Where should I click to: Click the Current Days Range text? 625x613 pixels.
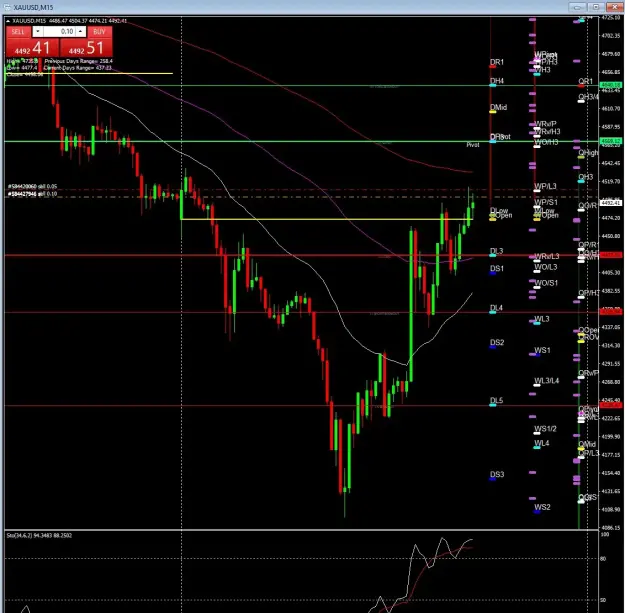pos(78,68)
